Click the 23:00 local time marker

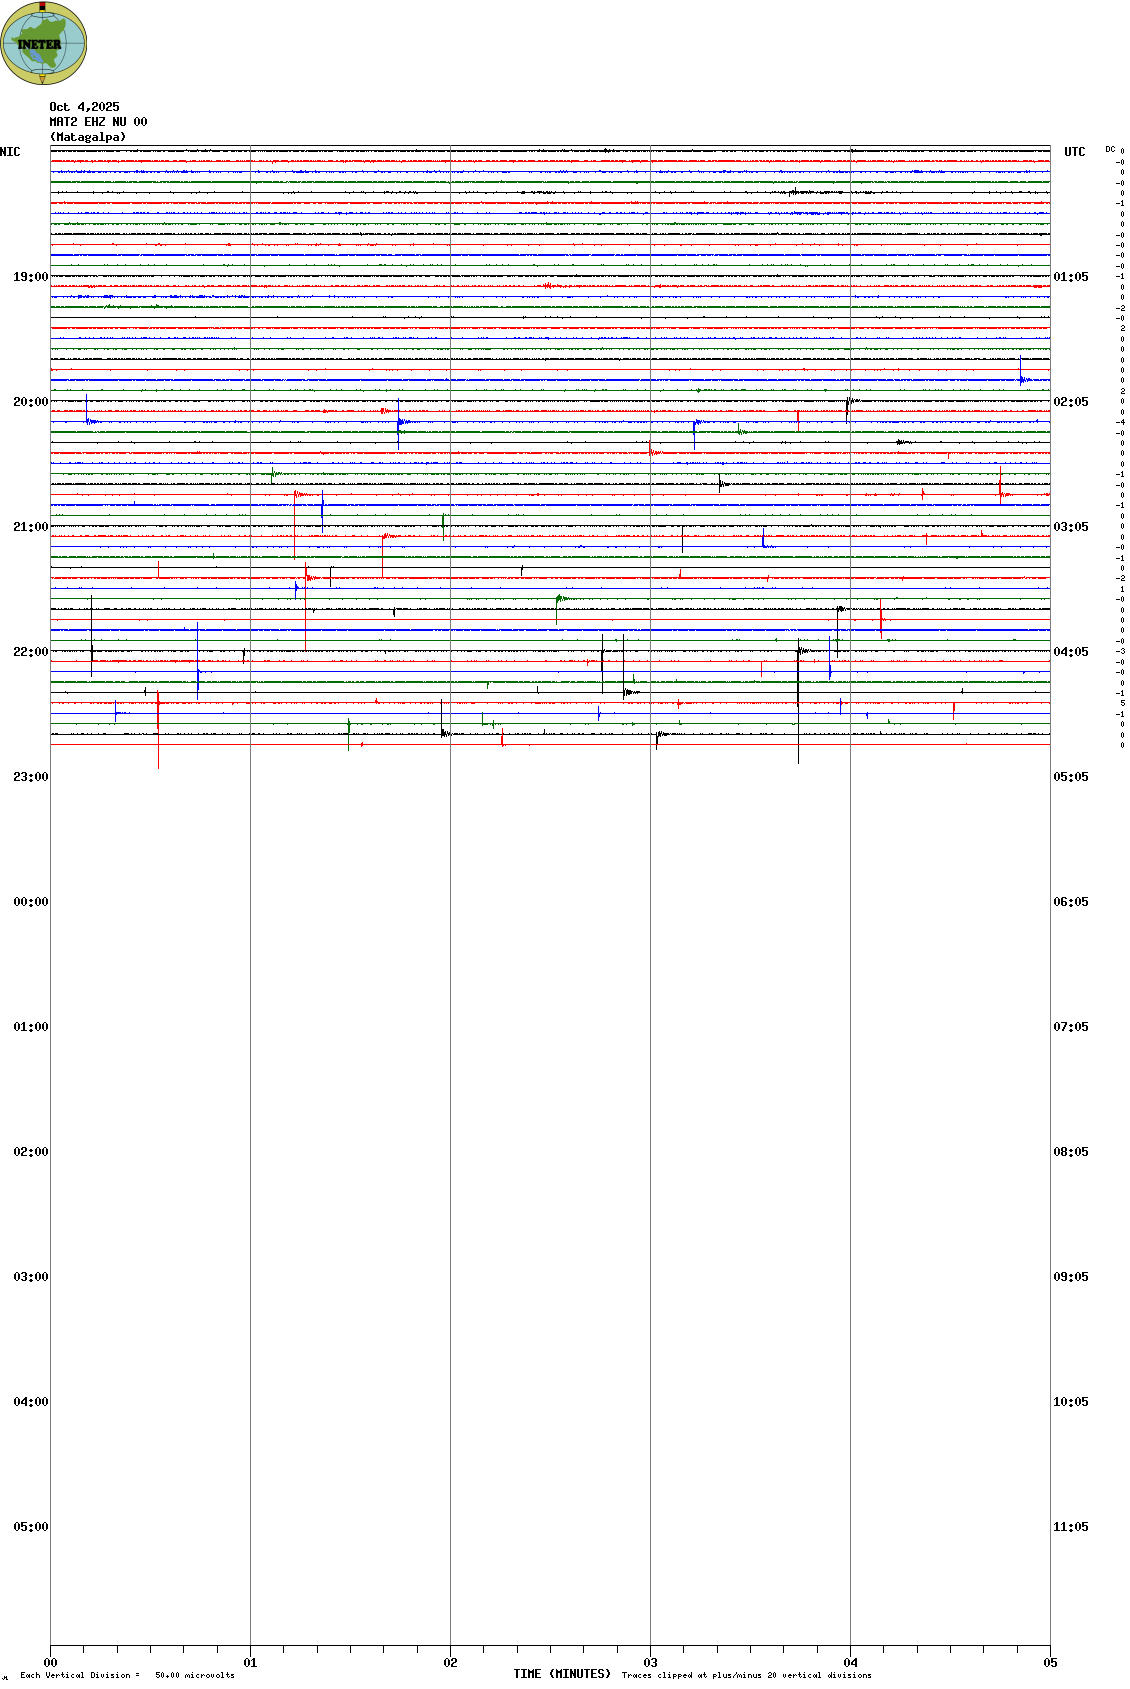click(30, 777)
